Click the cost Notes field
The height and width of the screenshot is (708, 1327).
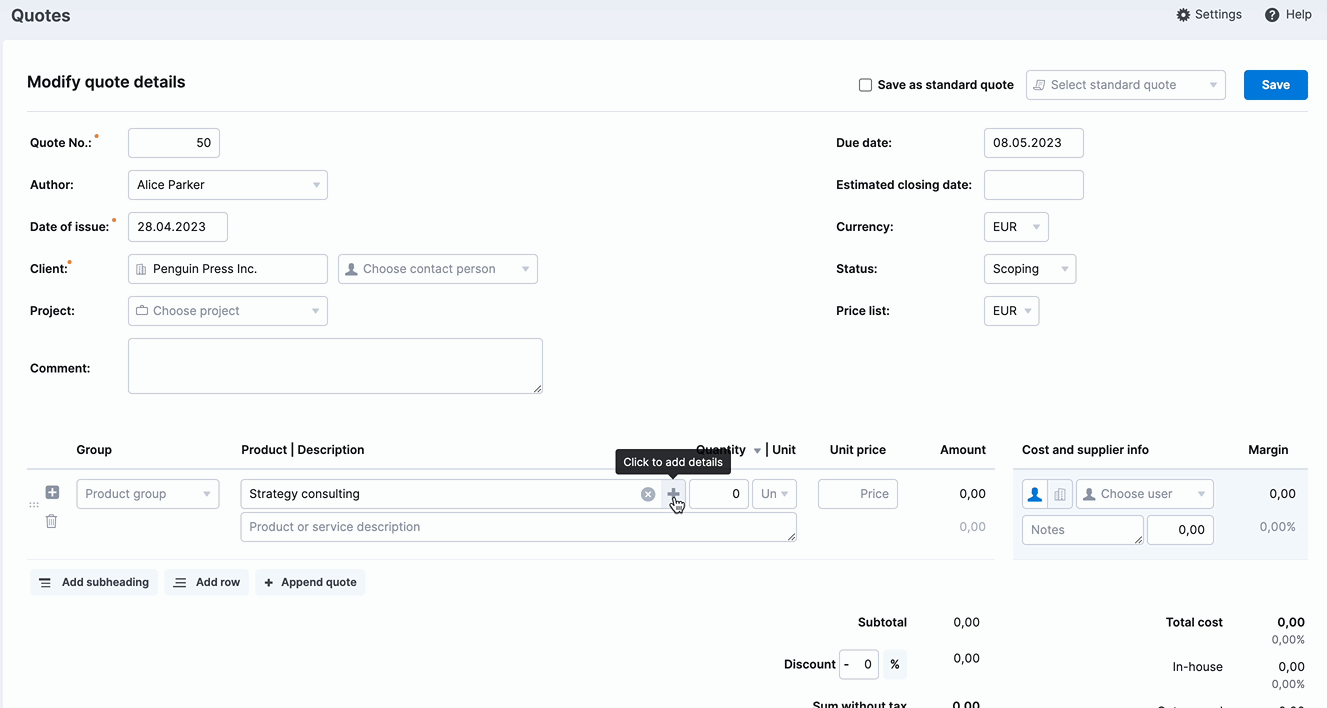tap(1083, 530)
